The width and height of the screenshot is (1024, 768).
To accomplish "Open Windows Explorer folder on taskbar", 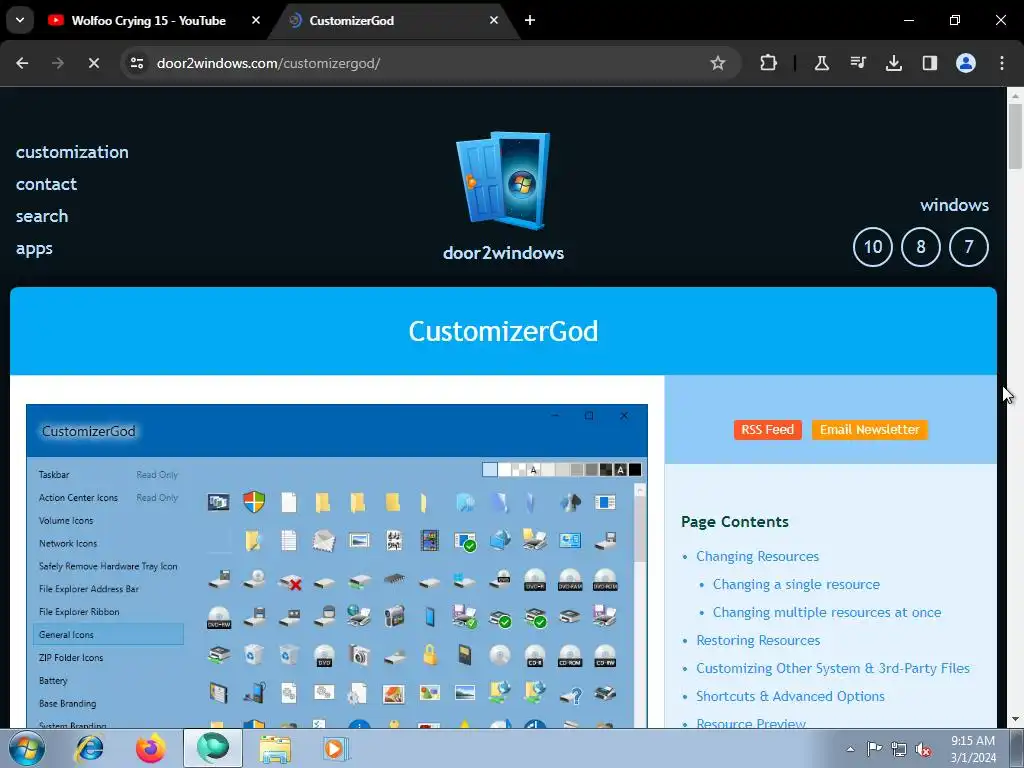I will tap(275, 748).
